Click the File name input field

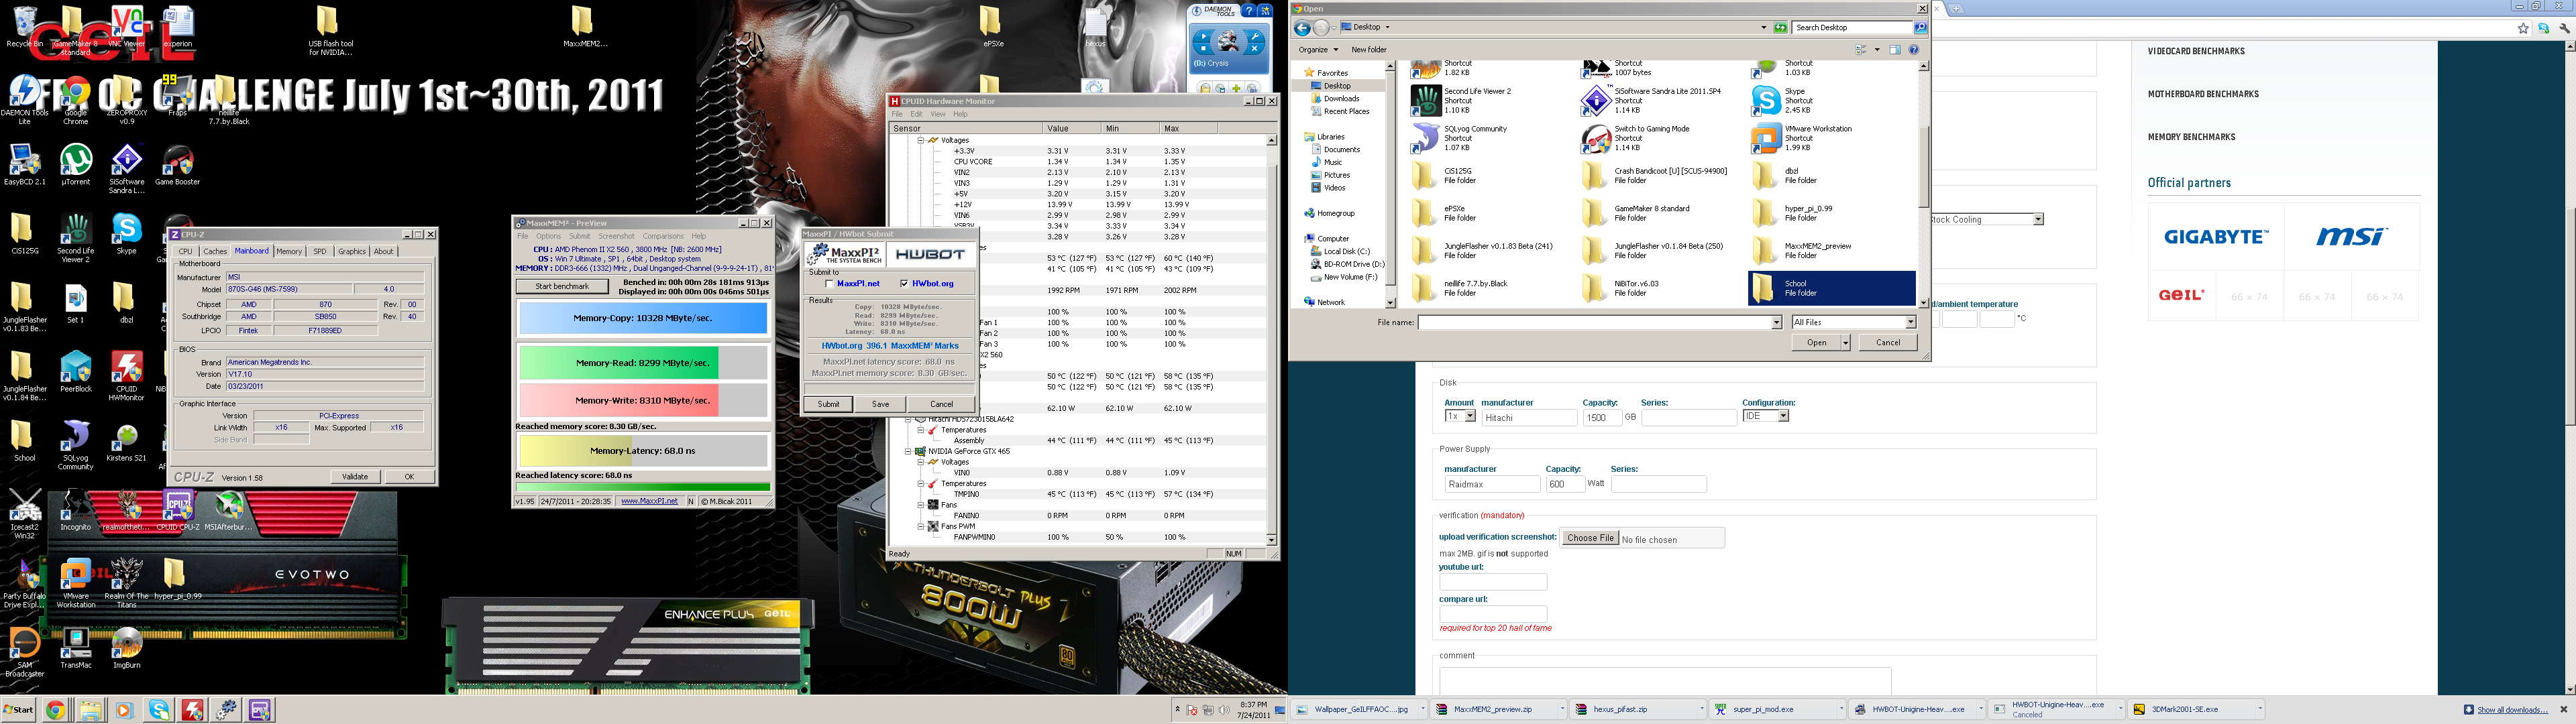click(1594, 323)
